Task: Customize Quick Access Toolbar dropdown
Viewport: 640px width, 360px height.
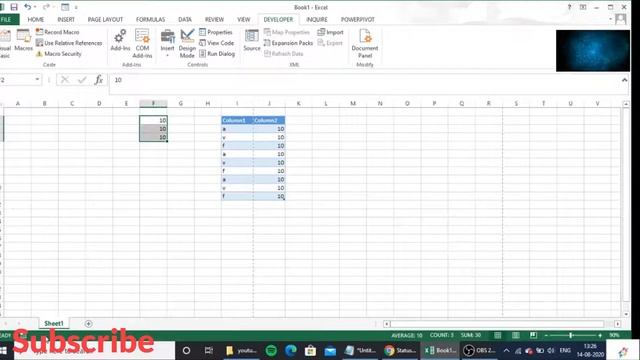Action: point(76,7)
